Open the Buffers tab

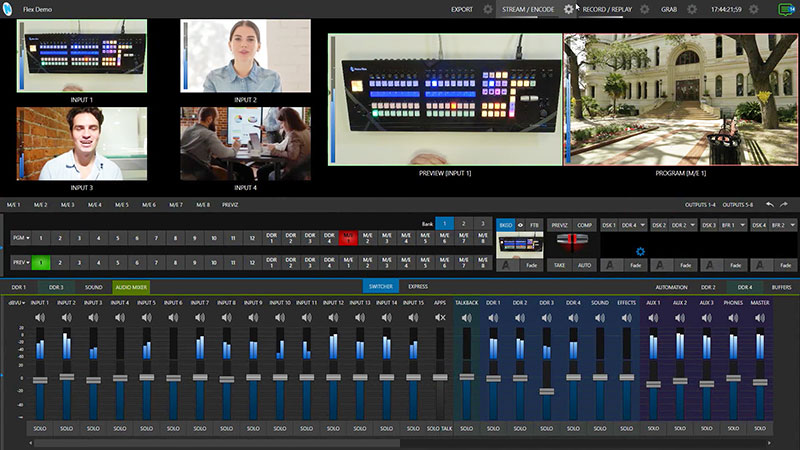[x=781, y=287]
